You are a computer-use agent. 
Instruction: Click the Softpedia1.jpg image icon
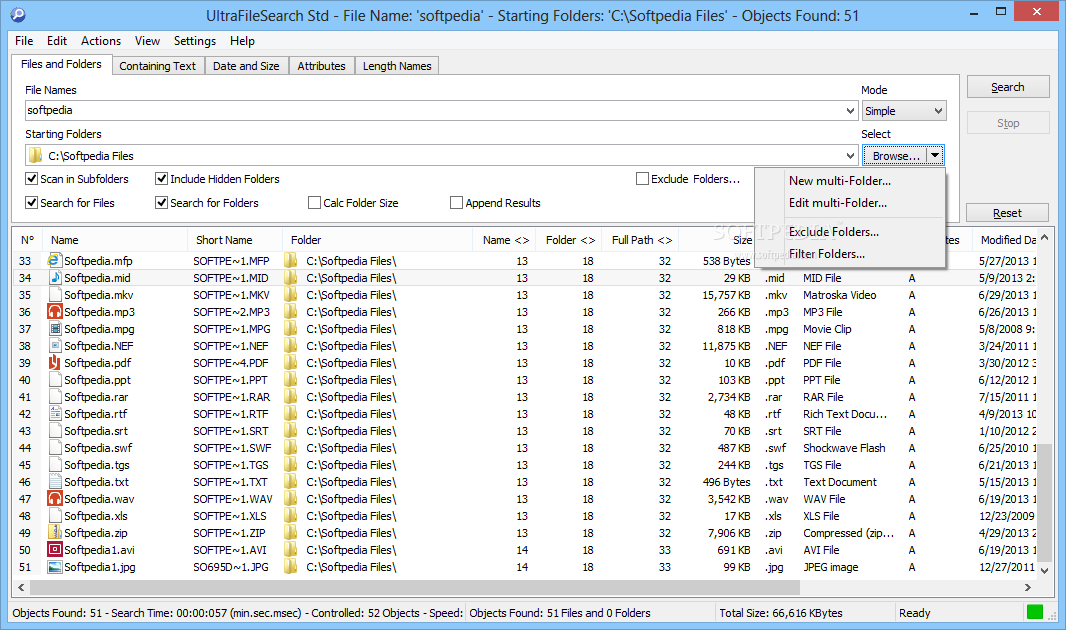pyautogui.click(x=54, y=566)
